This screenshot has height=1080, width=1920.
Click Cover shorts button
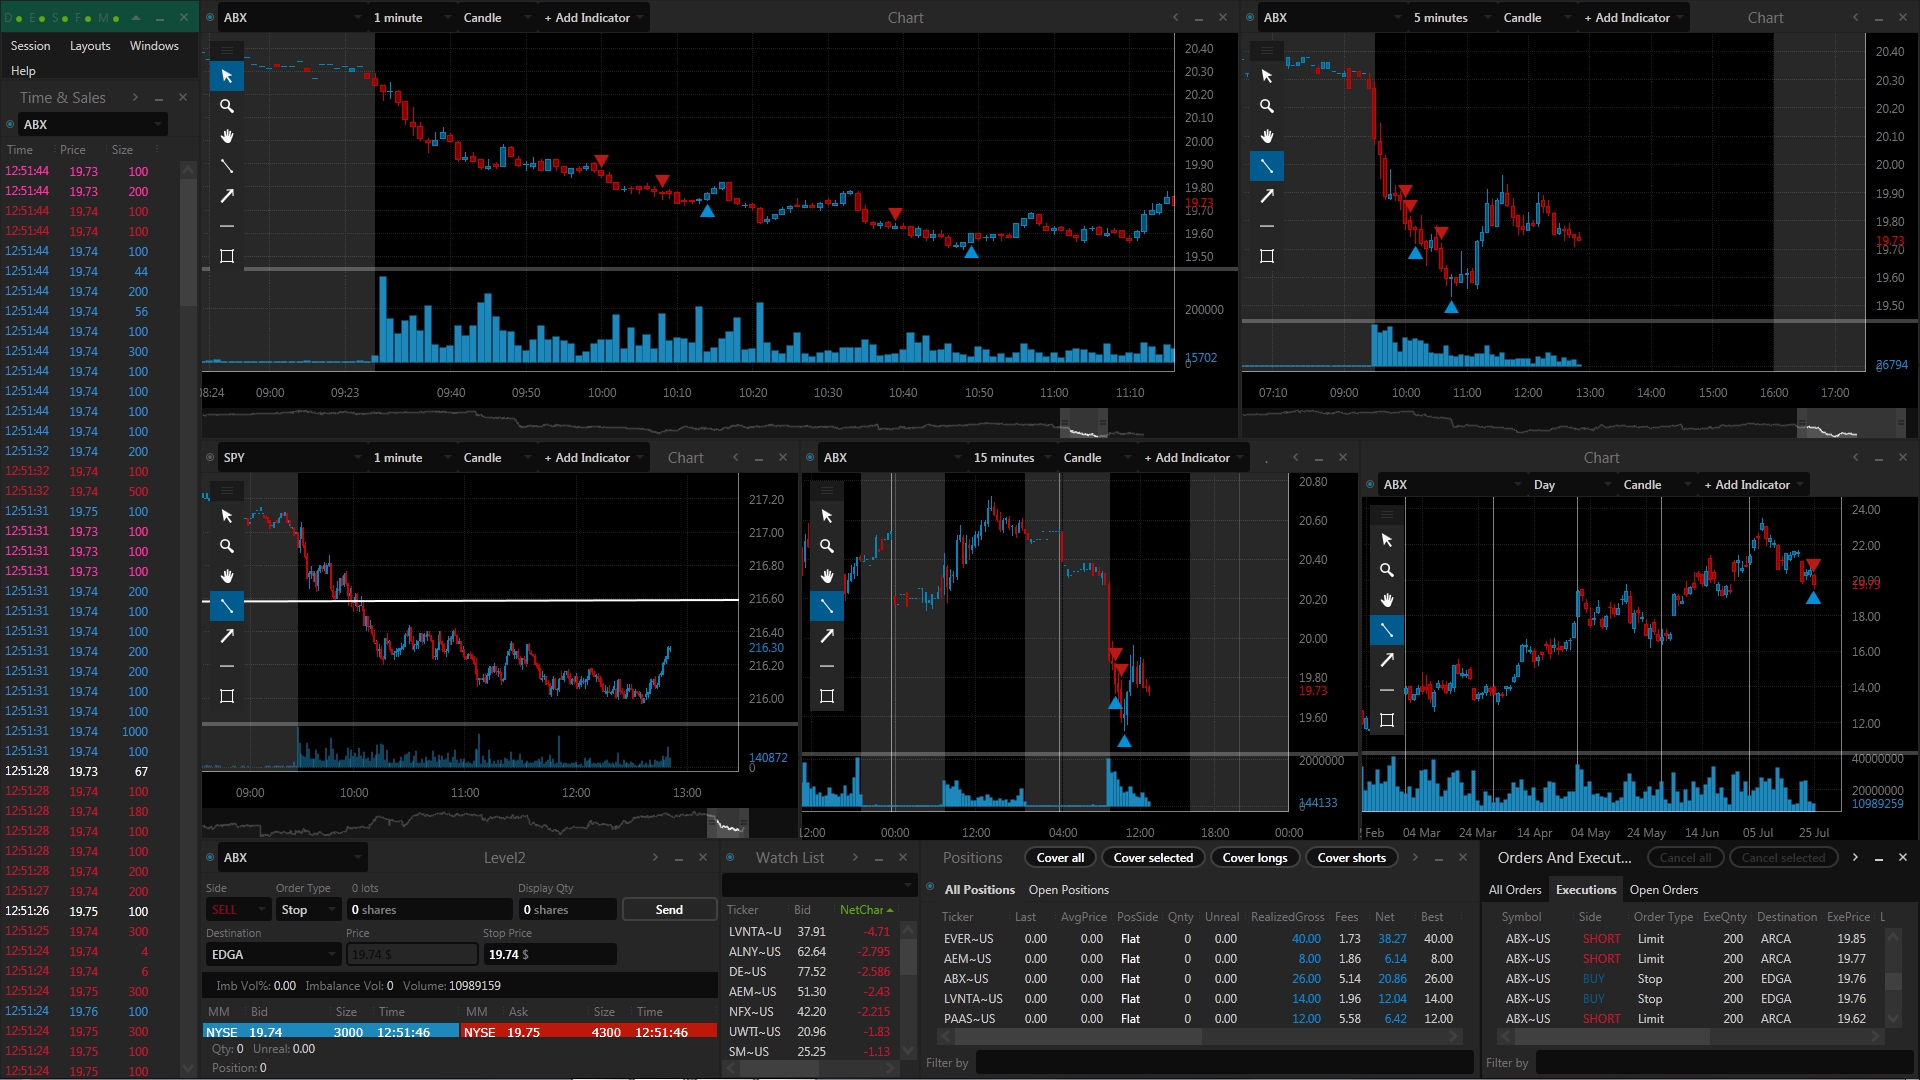coord(1351,858)
